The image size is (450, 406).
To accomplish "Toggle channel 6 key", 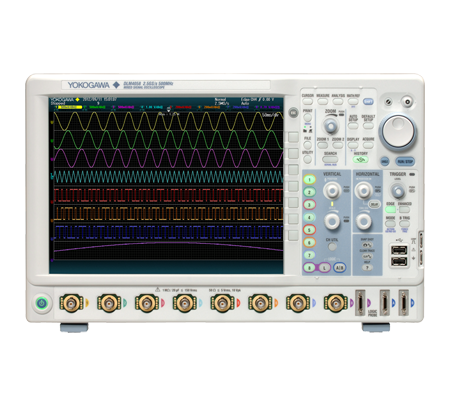I will 310,242.
